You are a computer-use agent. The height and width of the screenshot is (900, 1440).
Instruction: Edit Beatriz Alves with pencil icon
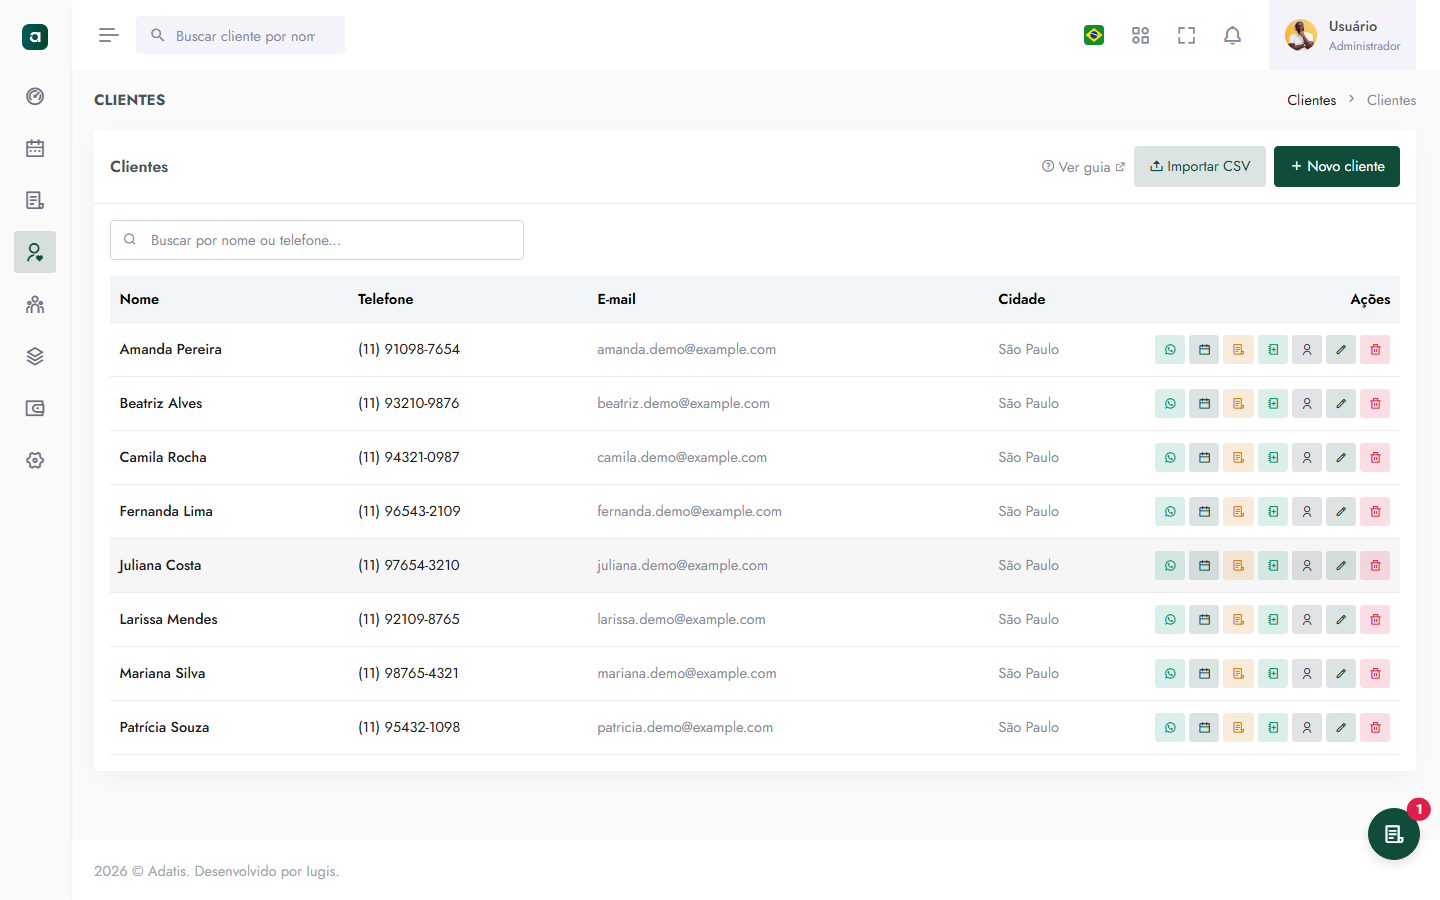(1341, 404)
